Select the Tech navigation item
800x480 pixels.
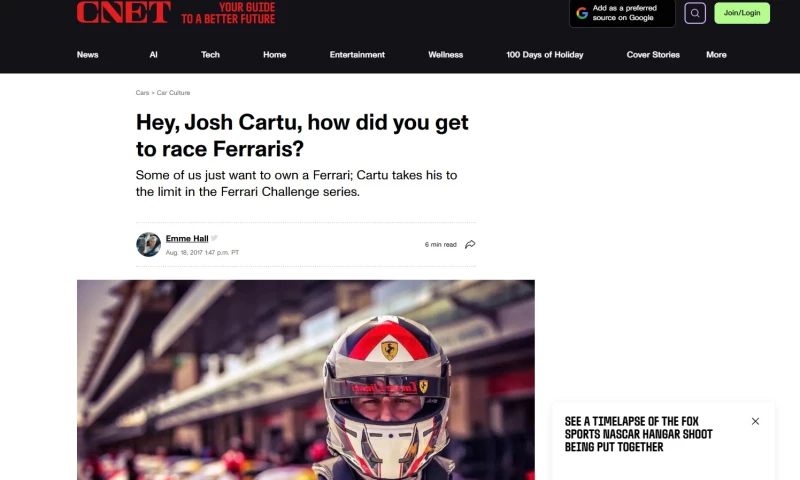pos(210,55)
